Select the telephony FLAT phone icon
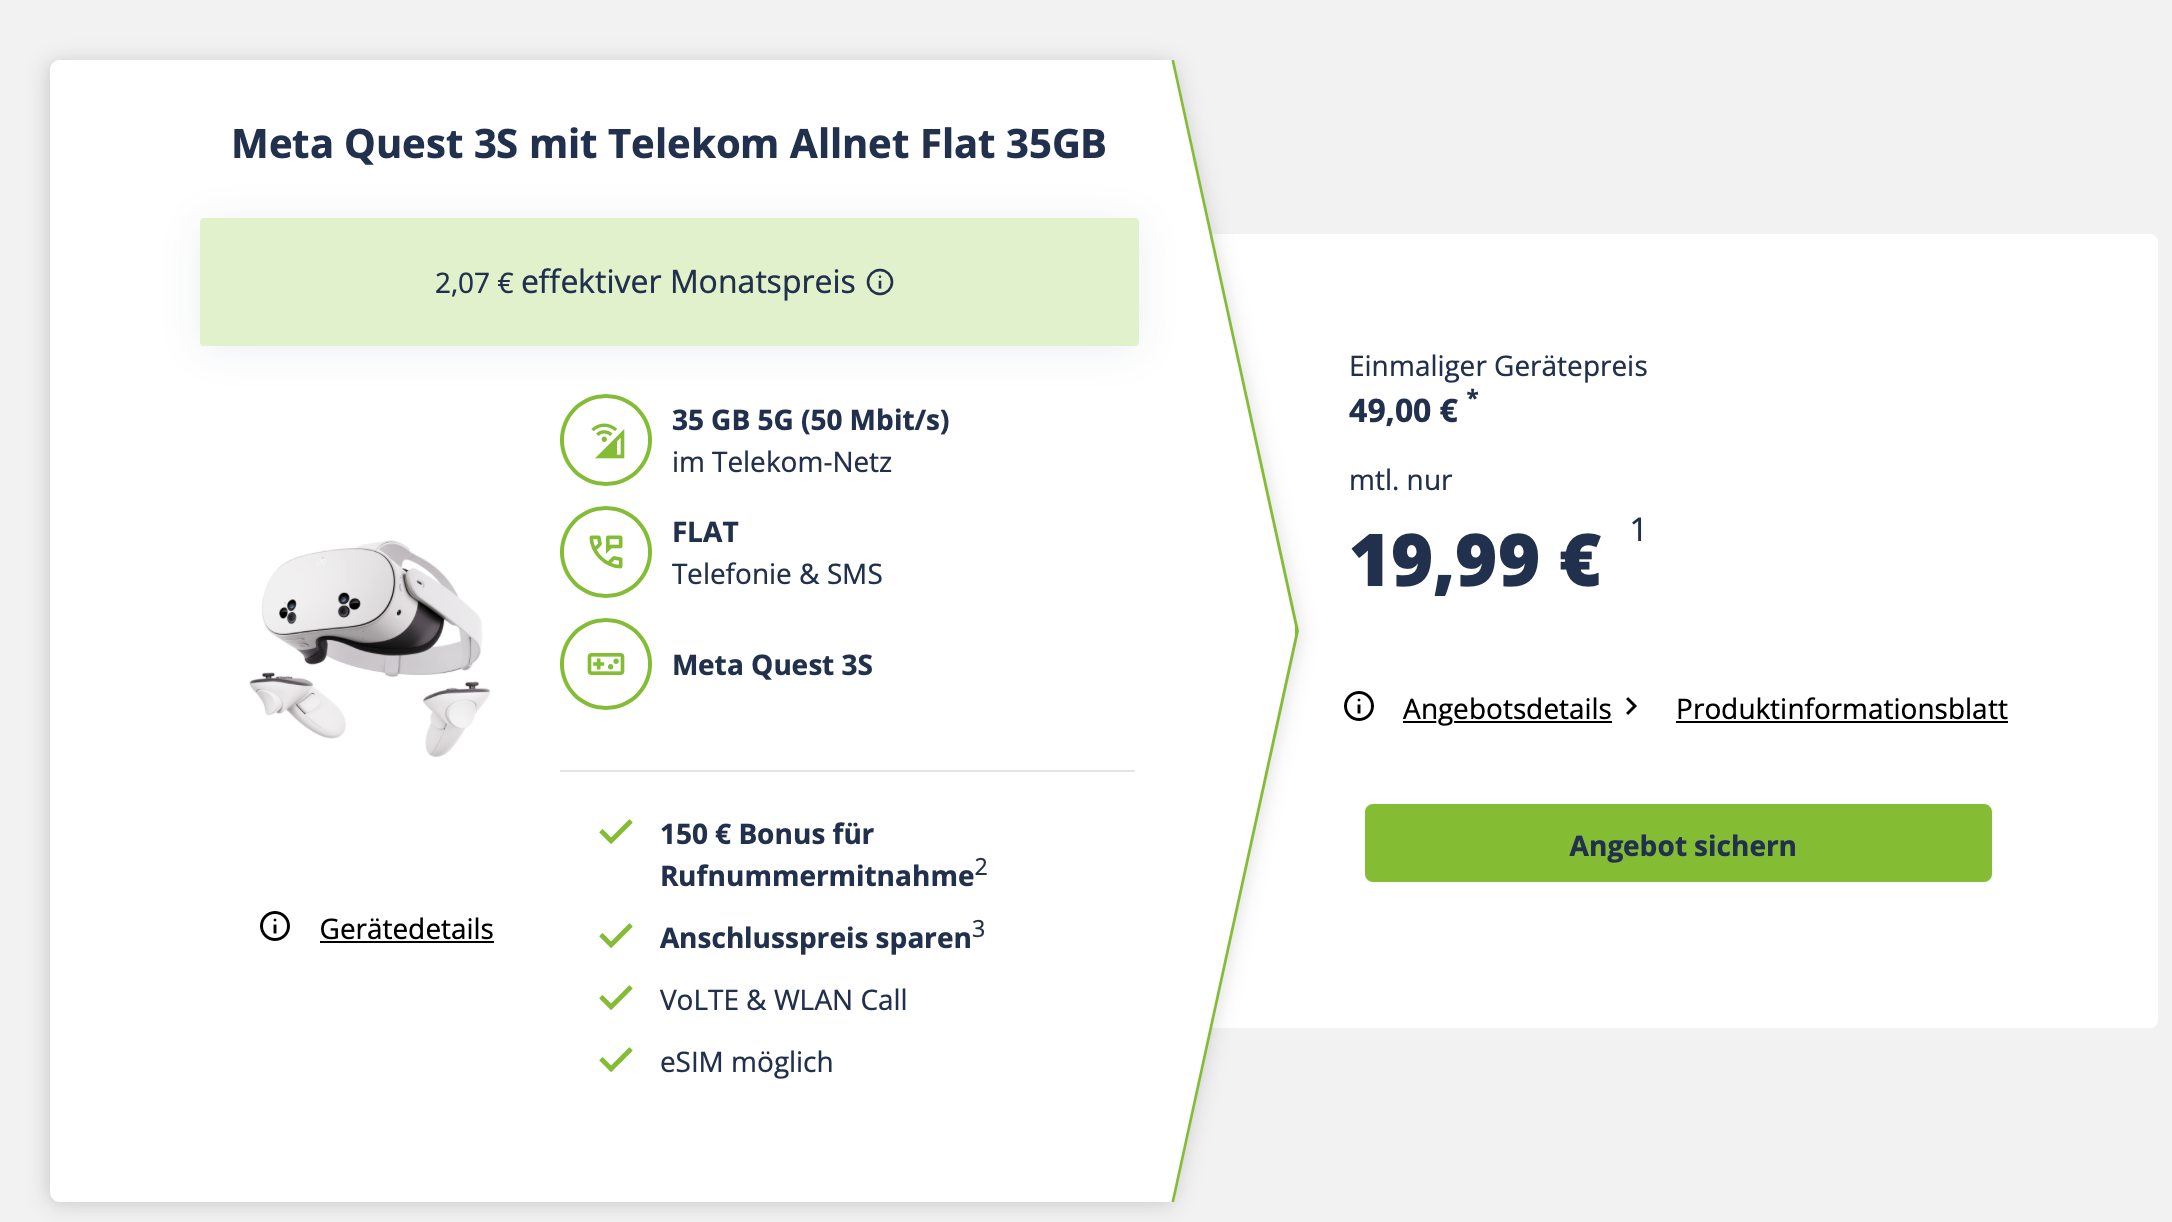 (x=605, y=552)
